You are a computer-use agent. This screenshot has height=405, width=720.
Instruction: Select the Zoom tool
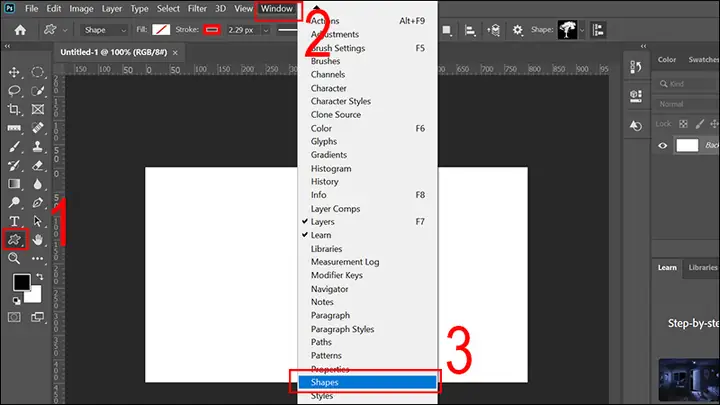click(x=14, y=258)
